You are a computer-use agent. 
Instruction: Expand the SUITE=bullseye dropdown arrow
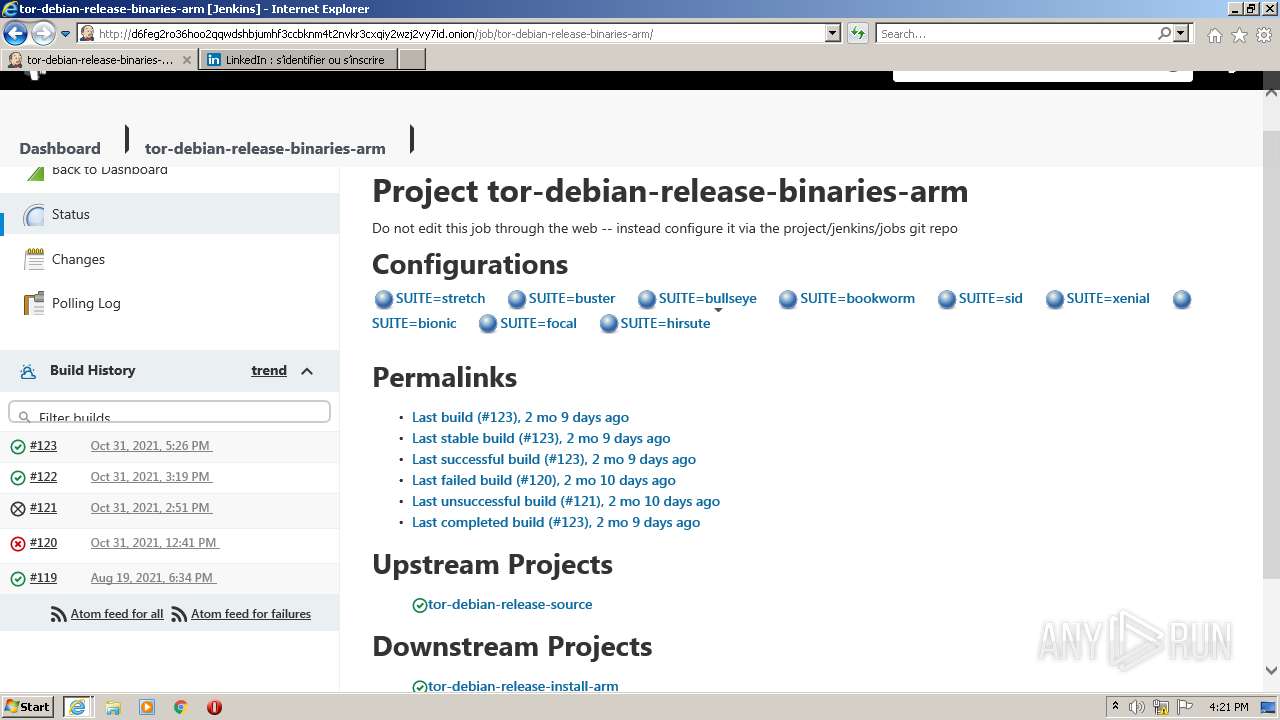click(x=718, y=311)
